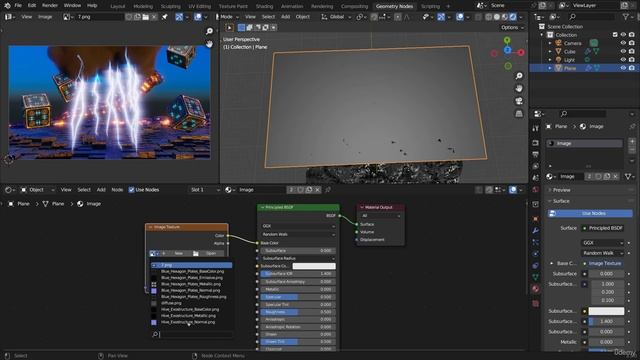
Task: Open the modifier wrench properties tab
Action: [x=536, y=231]
